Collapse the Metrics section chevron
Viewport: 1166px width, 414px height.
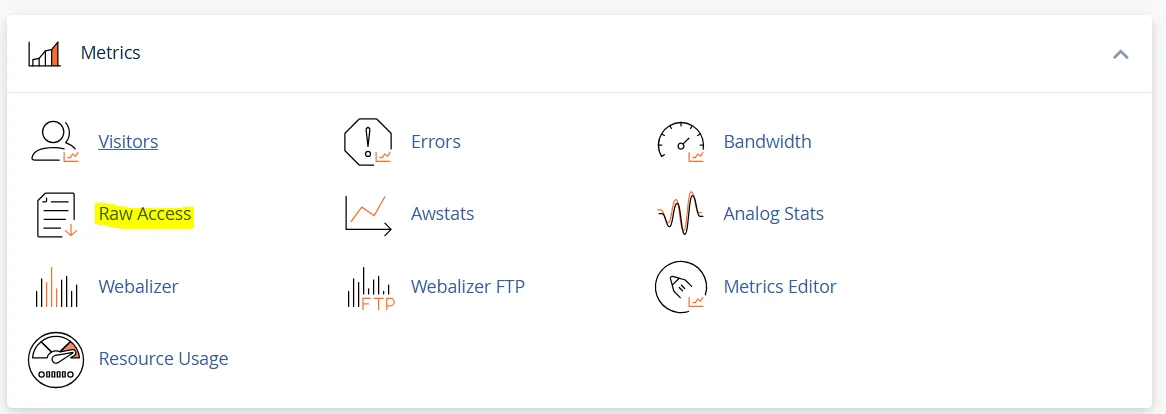(x=1120, y=54)
